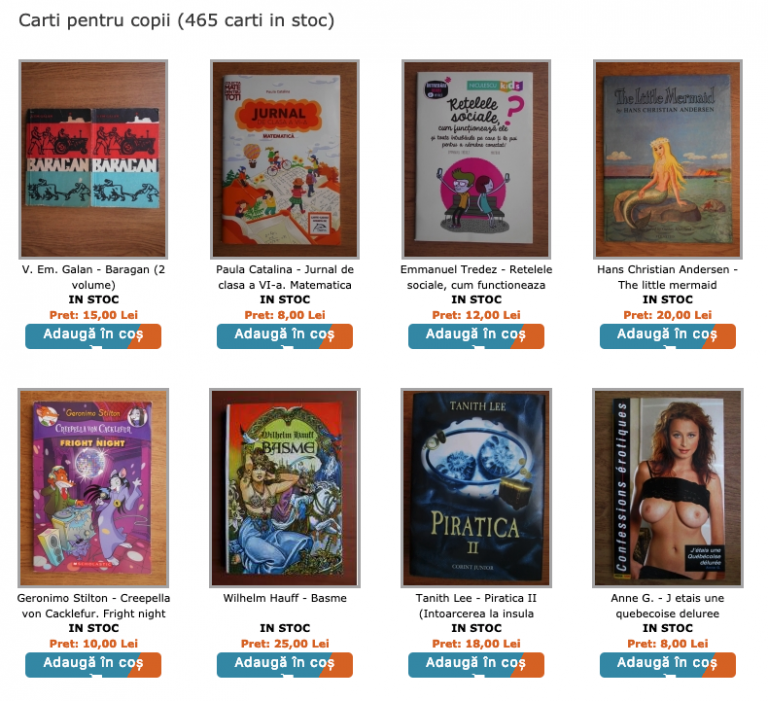Add Retelele sociale book to cart

click(x=476, y=336)
